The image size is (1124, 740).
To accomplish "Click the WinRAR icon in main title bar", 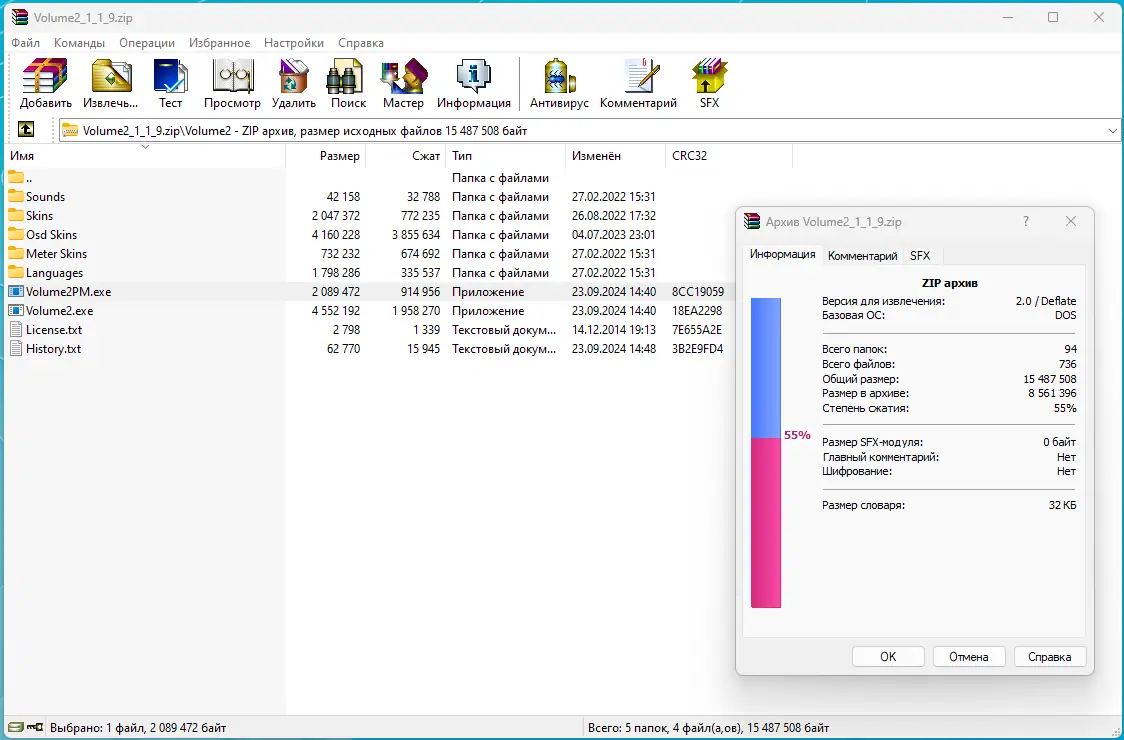I will [19, 17].
